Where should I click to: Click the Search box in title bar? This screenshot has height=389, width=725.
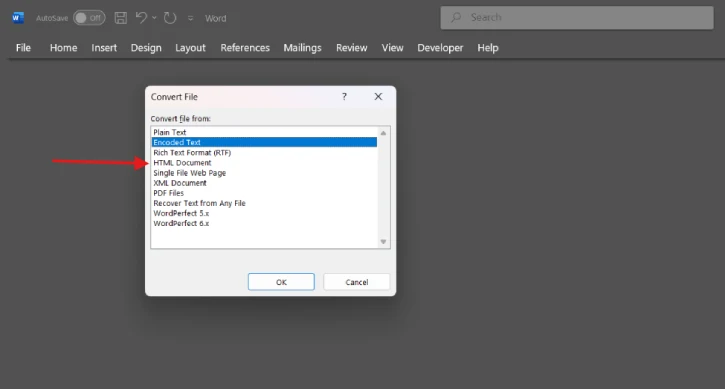click(x=577, y=18)
